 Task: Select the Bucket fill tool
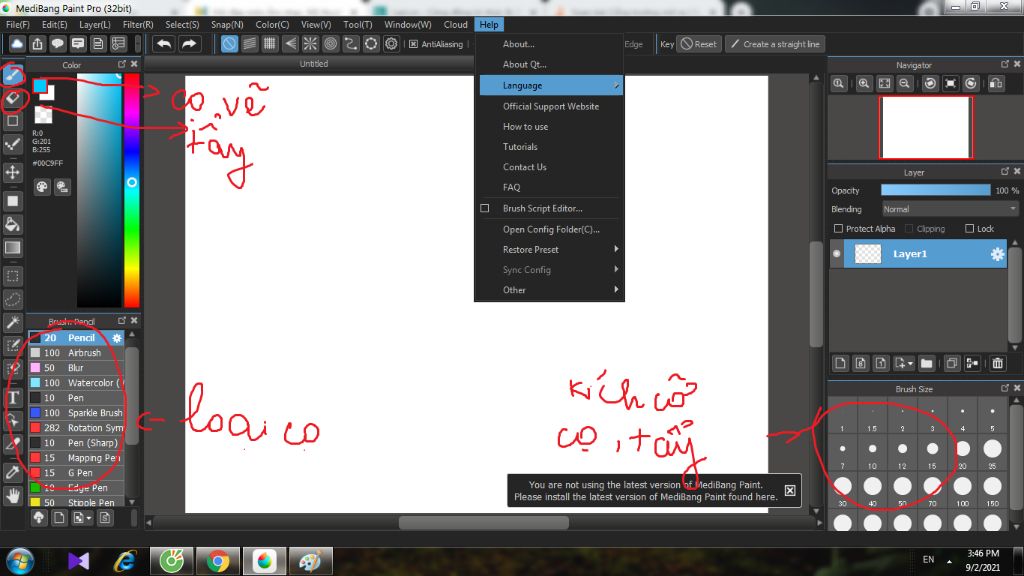(12, 224)
